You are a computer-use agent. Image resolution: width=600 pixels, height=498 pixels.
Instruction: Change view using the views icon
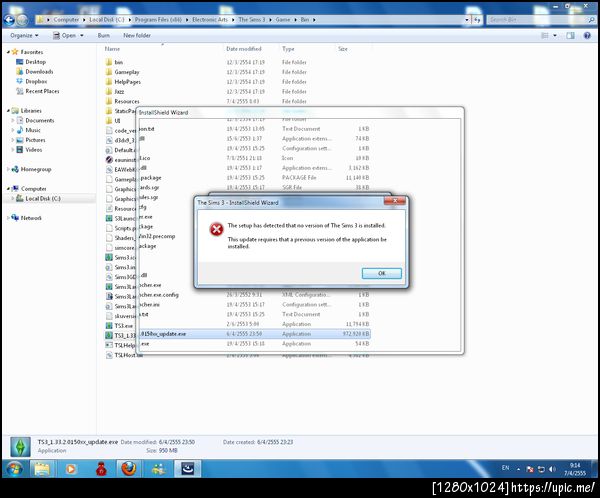(x=545, y=36)
